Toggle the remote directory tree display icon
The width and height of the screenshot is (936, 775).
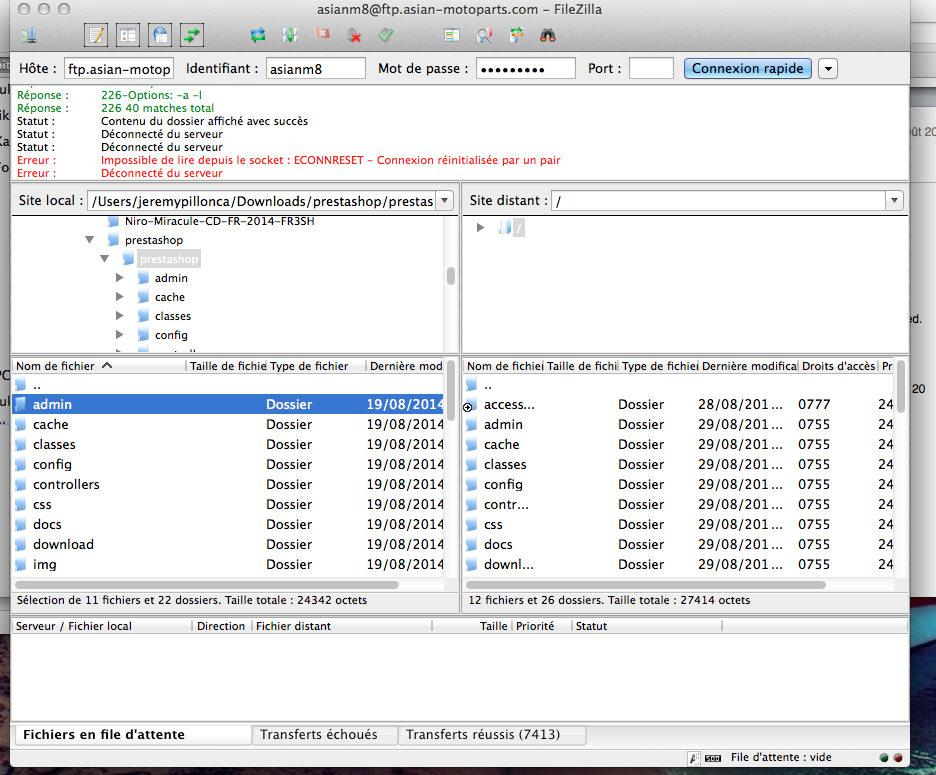pos(160,35)
